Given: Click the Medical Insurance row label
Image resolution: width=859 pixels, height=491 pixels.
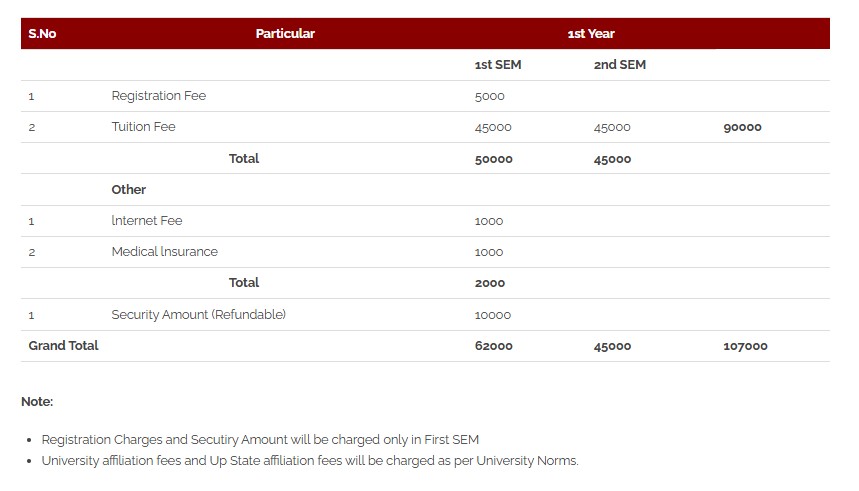Looking at the screenshot, I should click(164, 252).
